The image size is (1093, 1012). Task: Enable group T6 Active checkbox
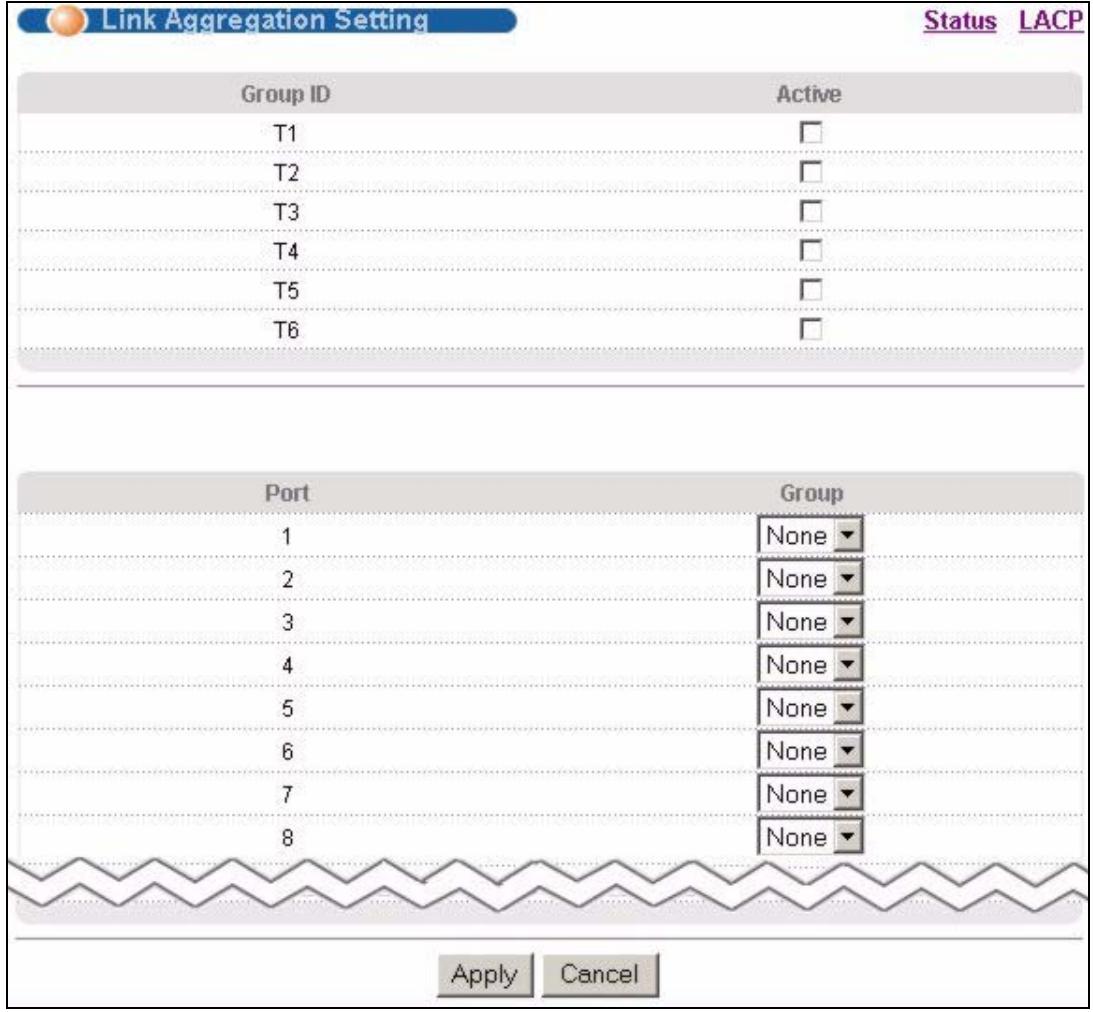pos(811,329)
